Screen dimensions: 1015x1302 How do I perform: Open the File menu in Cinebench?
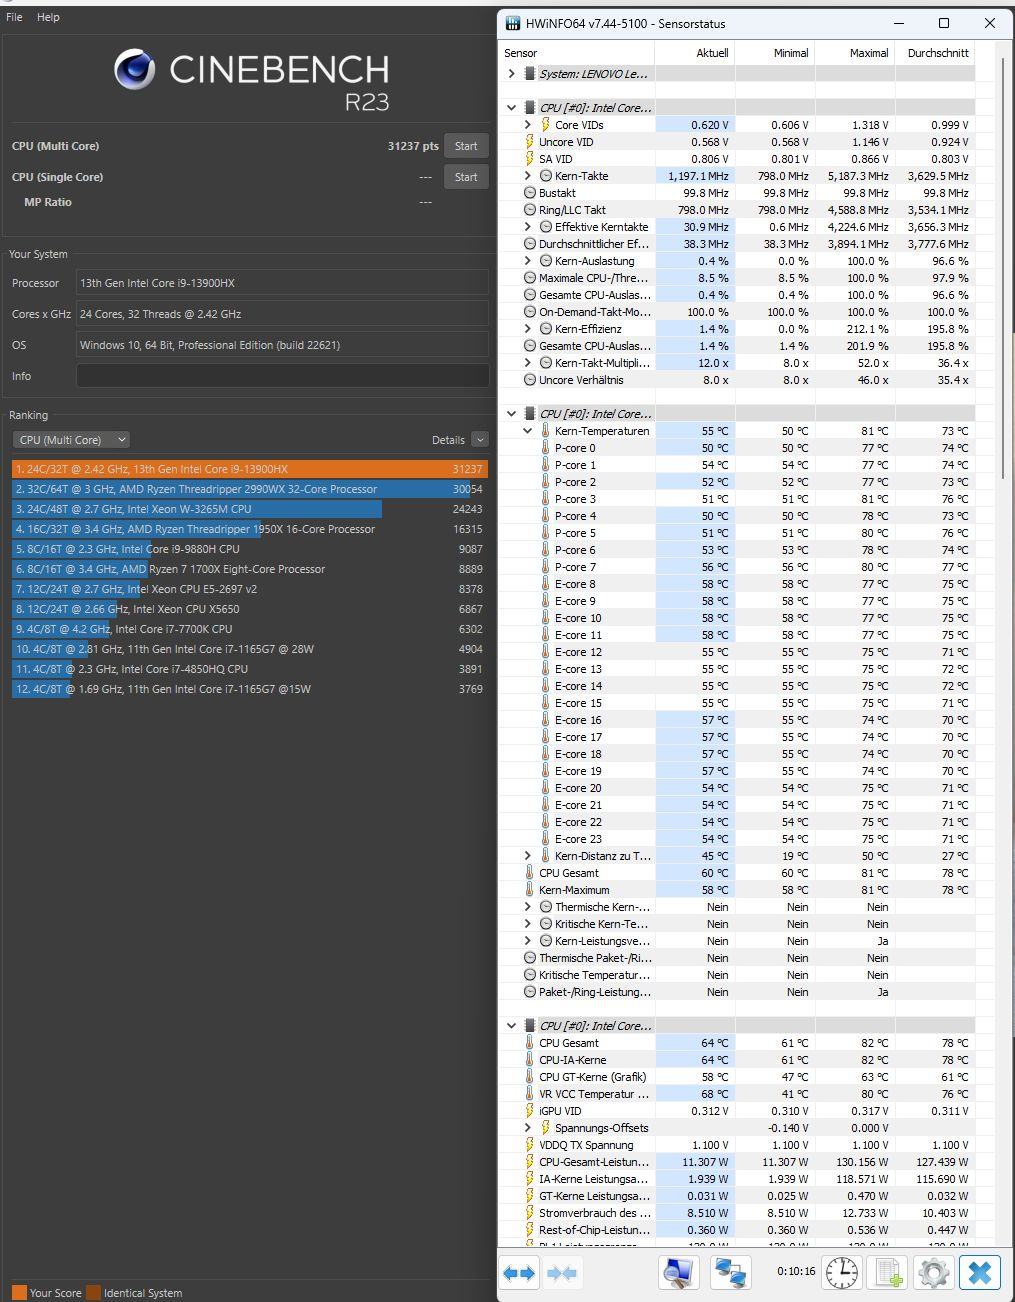pos(15,17)
